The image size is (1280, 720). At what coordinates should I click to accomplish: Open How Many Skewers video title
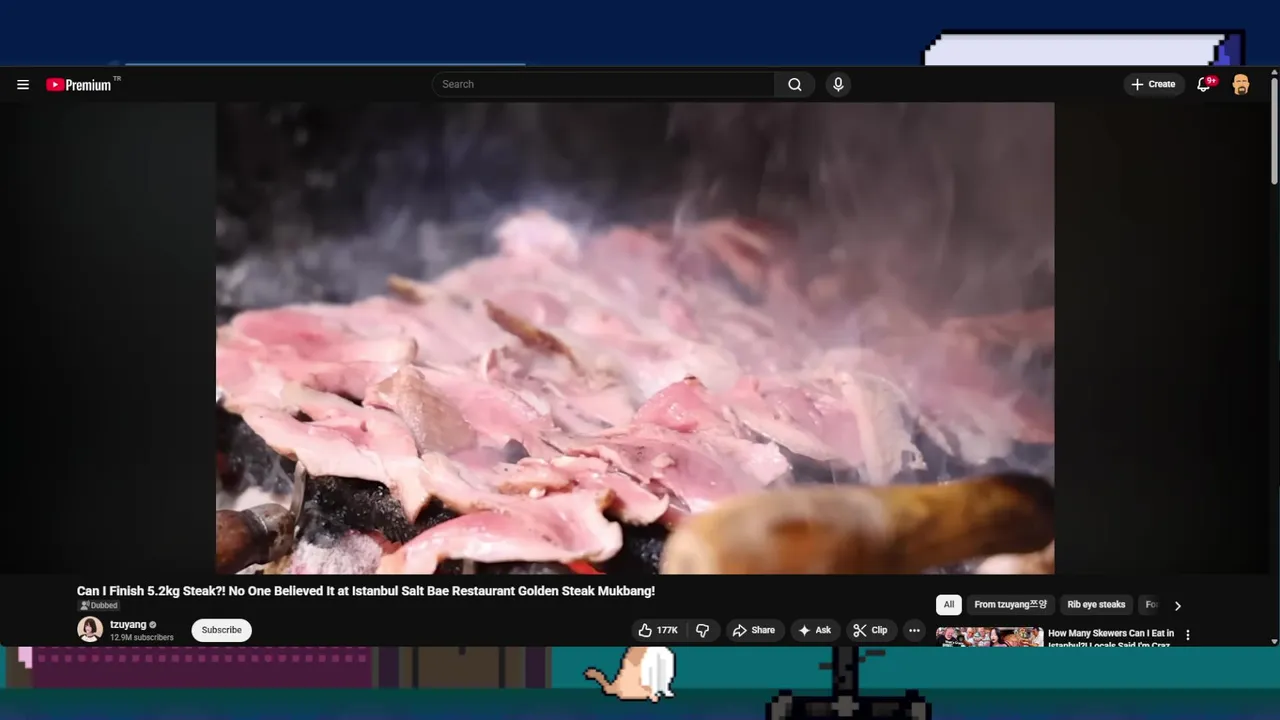(x=1111, y=637)
